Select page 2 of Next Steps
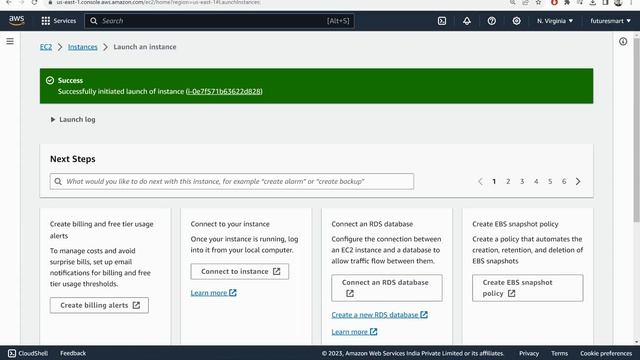640x360 pixels. [x=508, y=181]
